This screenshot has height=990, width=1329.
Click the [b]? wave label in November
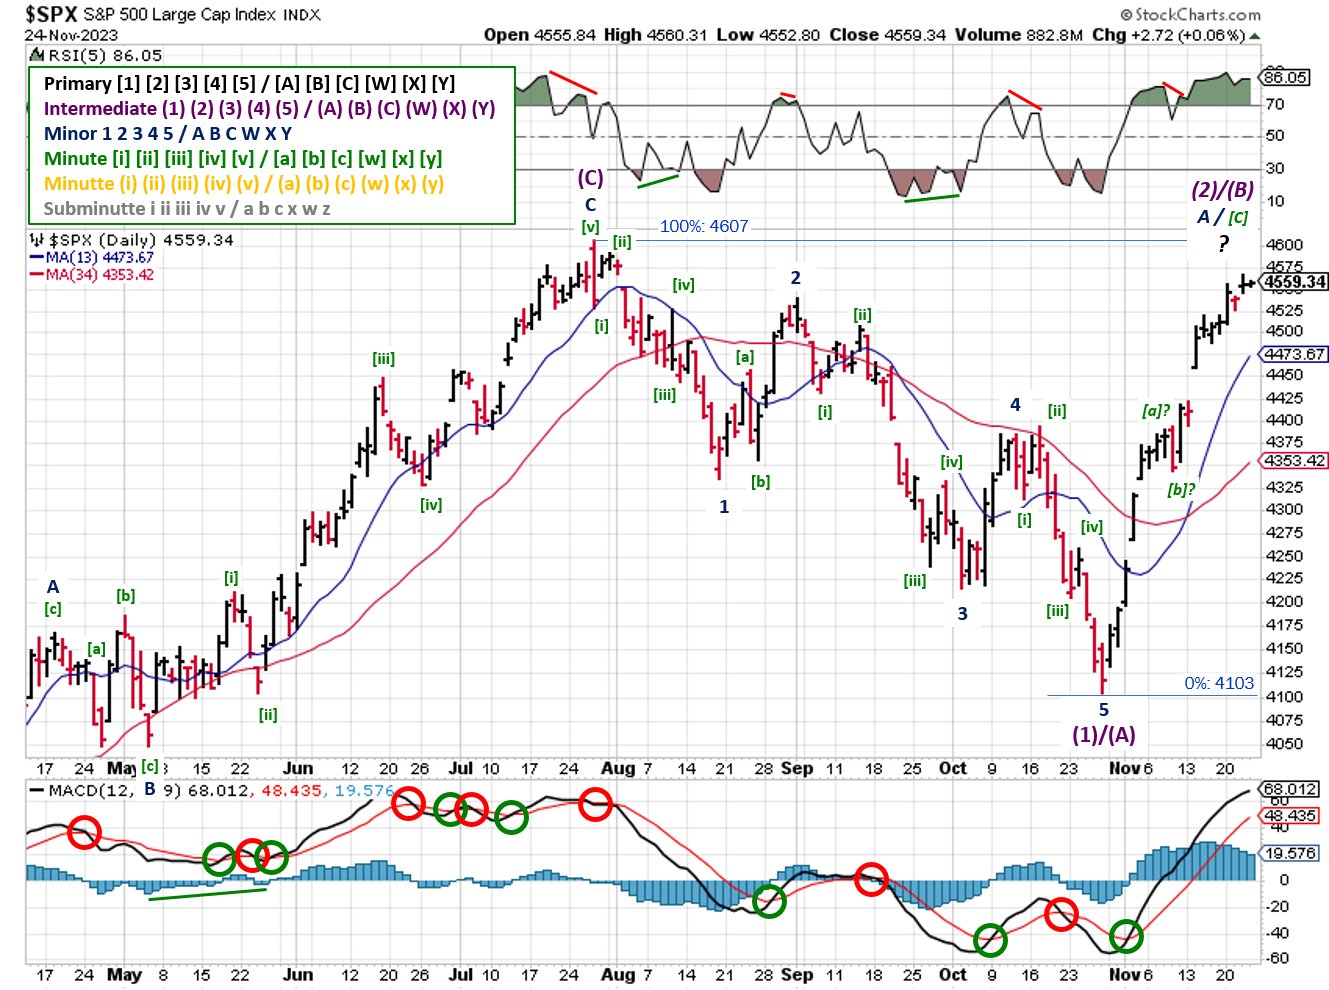click(x=1181, y=490)
